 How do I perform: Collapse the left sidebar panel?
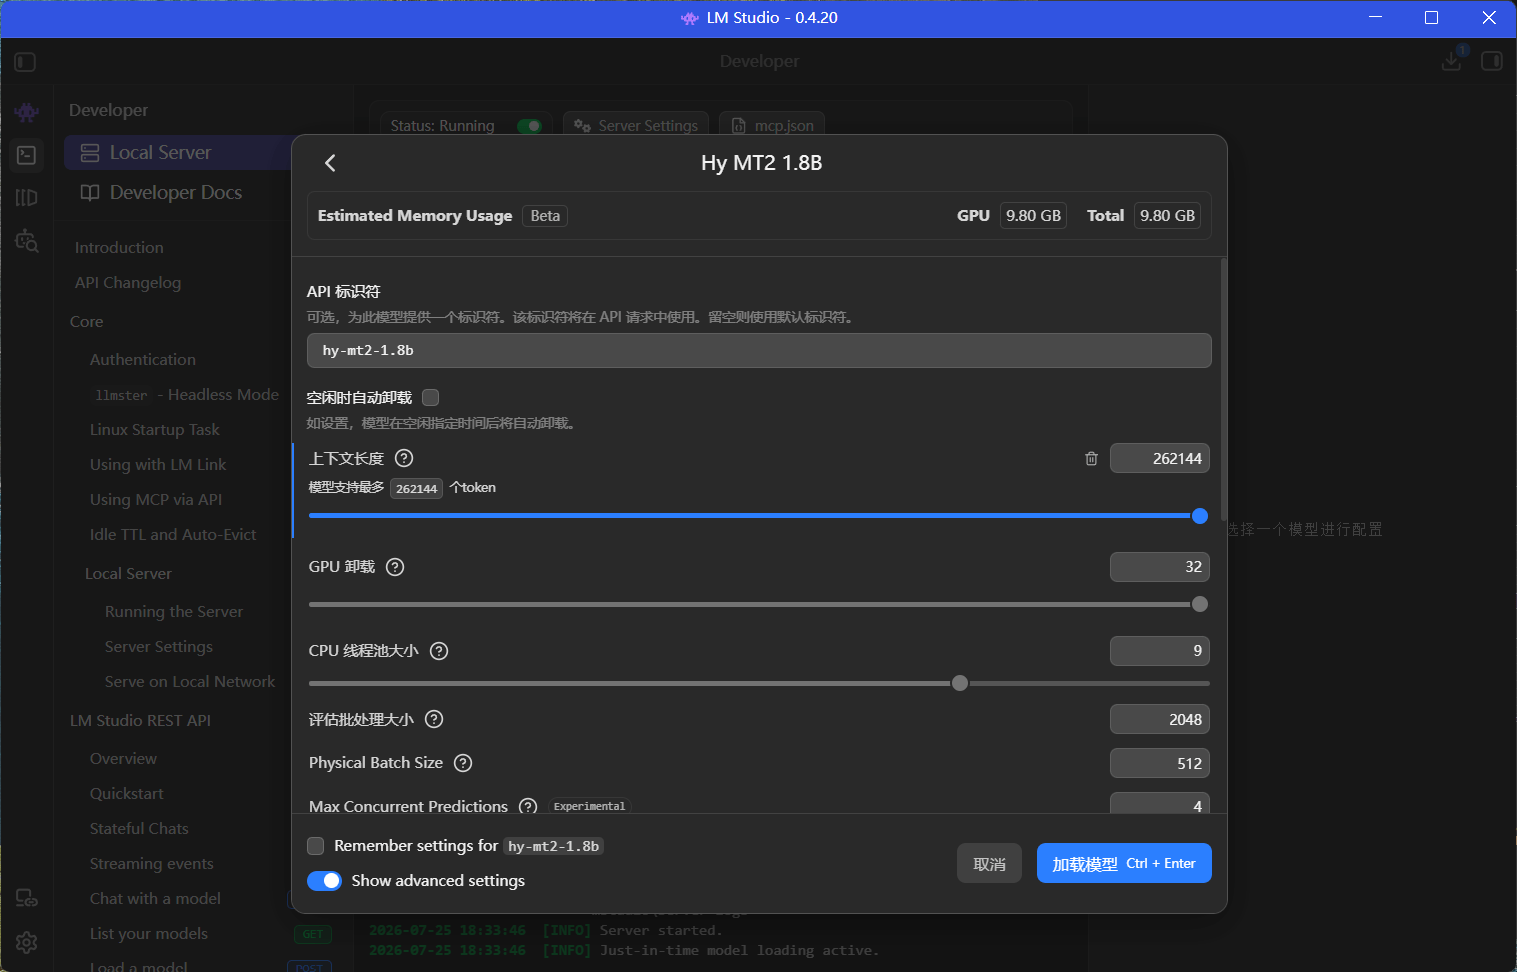click(x=26, y=62)
